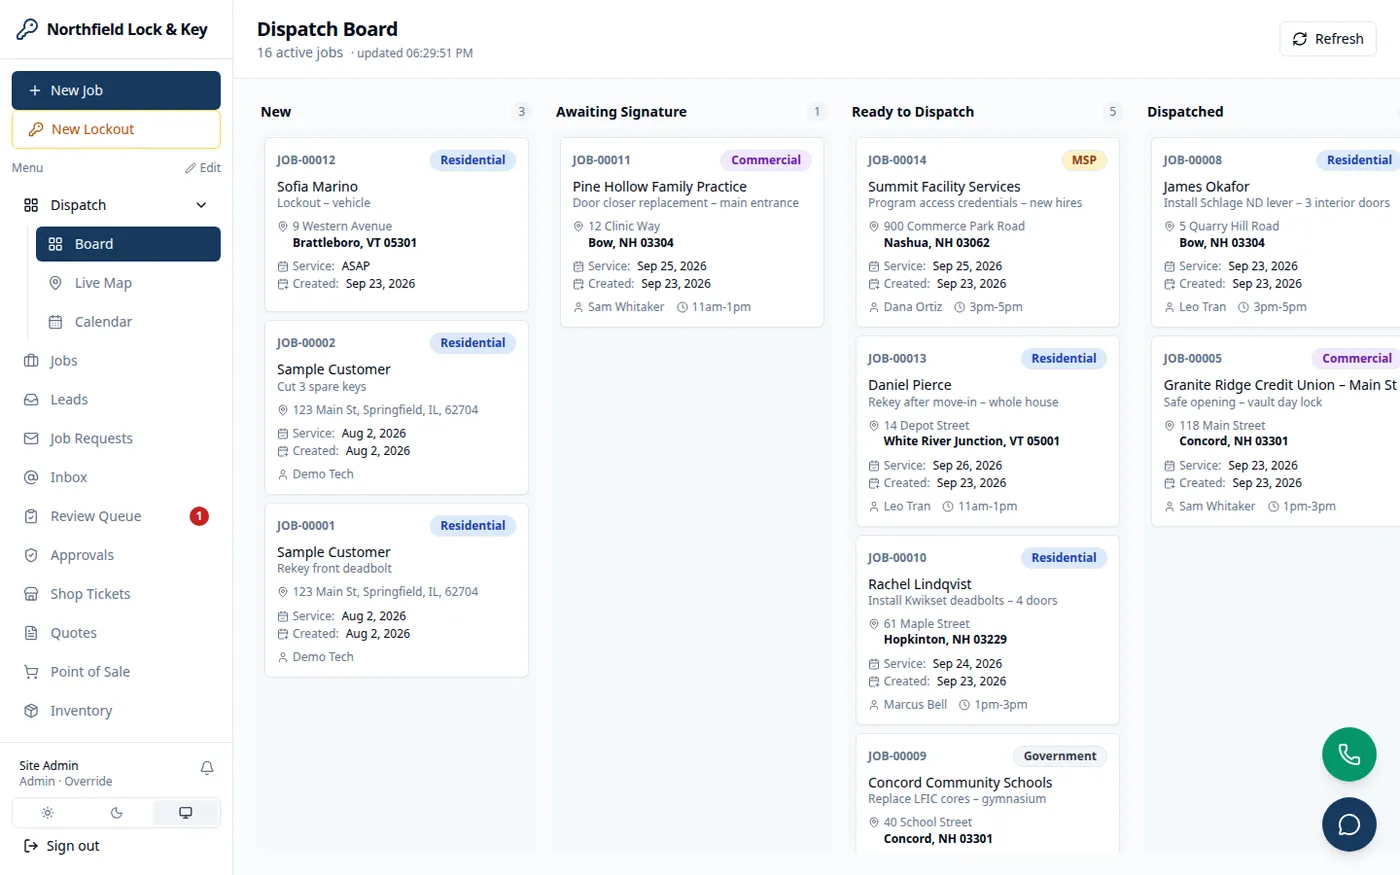1400x875 pixels.
Task: Click the Inventory box icon
Action: pyautogui.click(x=31, y=711)
